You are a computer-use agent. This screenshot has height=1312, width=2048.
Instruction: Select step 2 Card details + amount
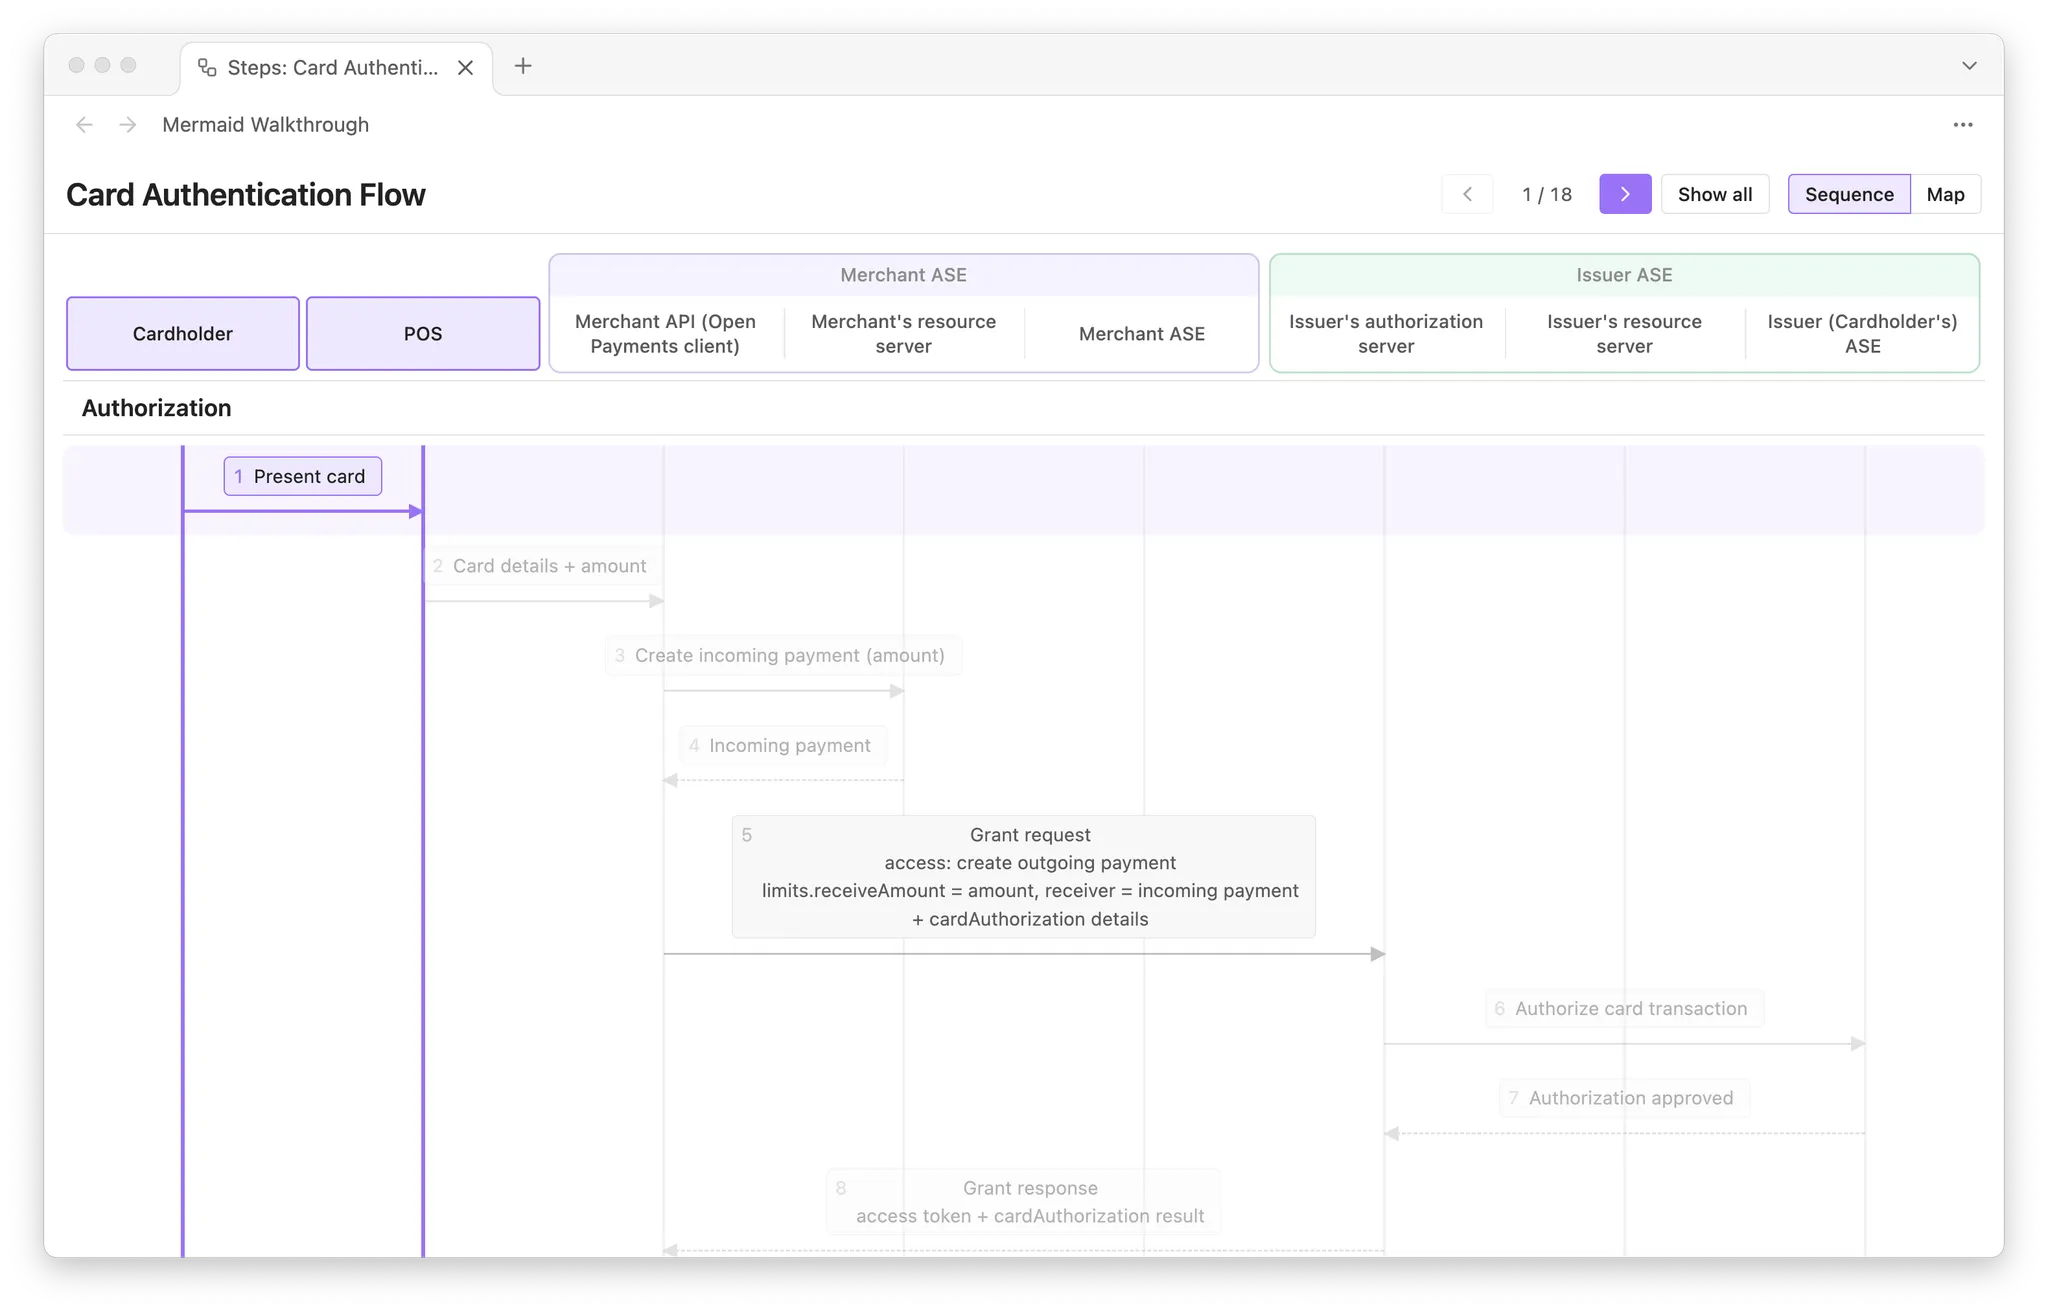(x=541, y=566)
